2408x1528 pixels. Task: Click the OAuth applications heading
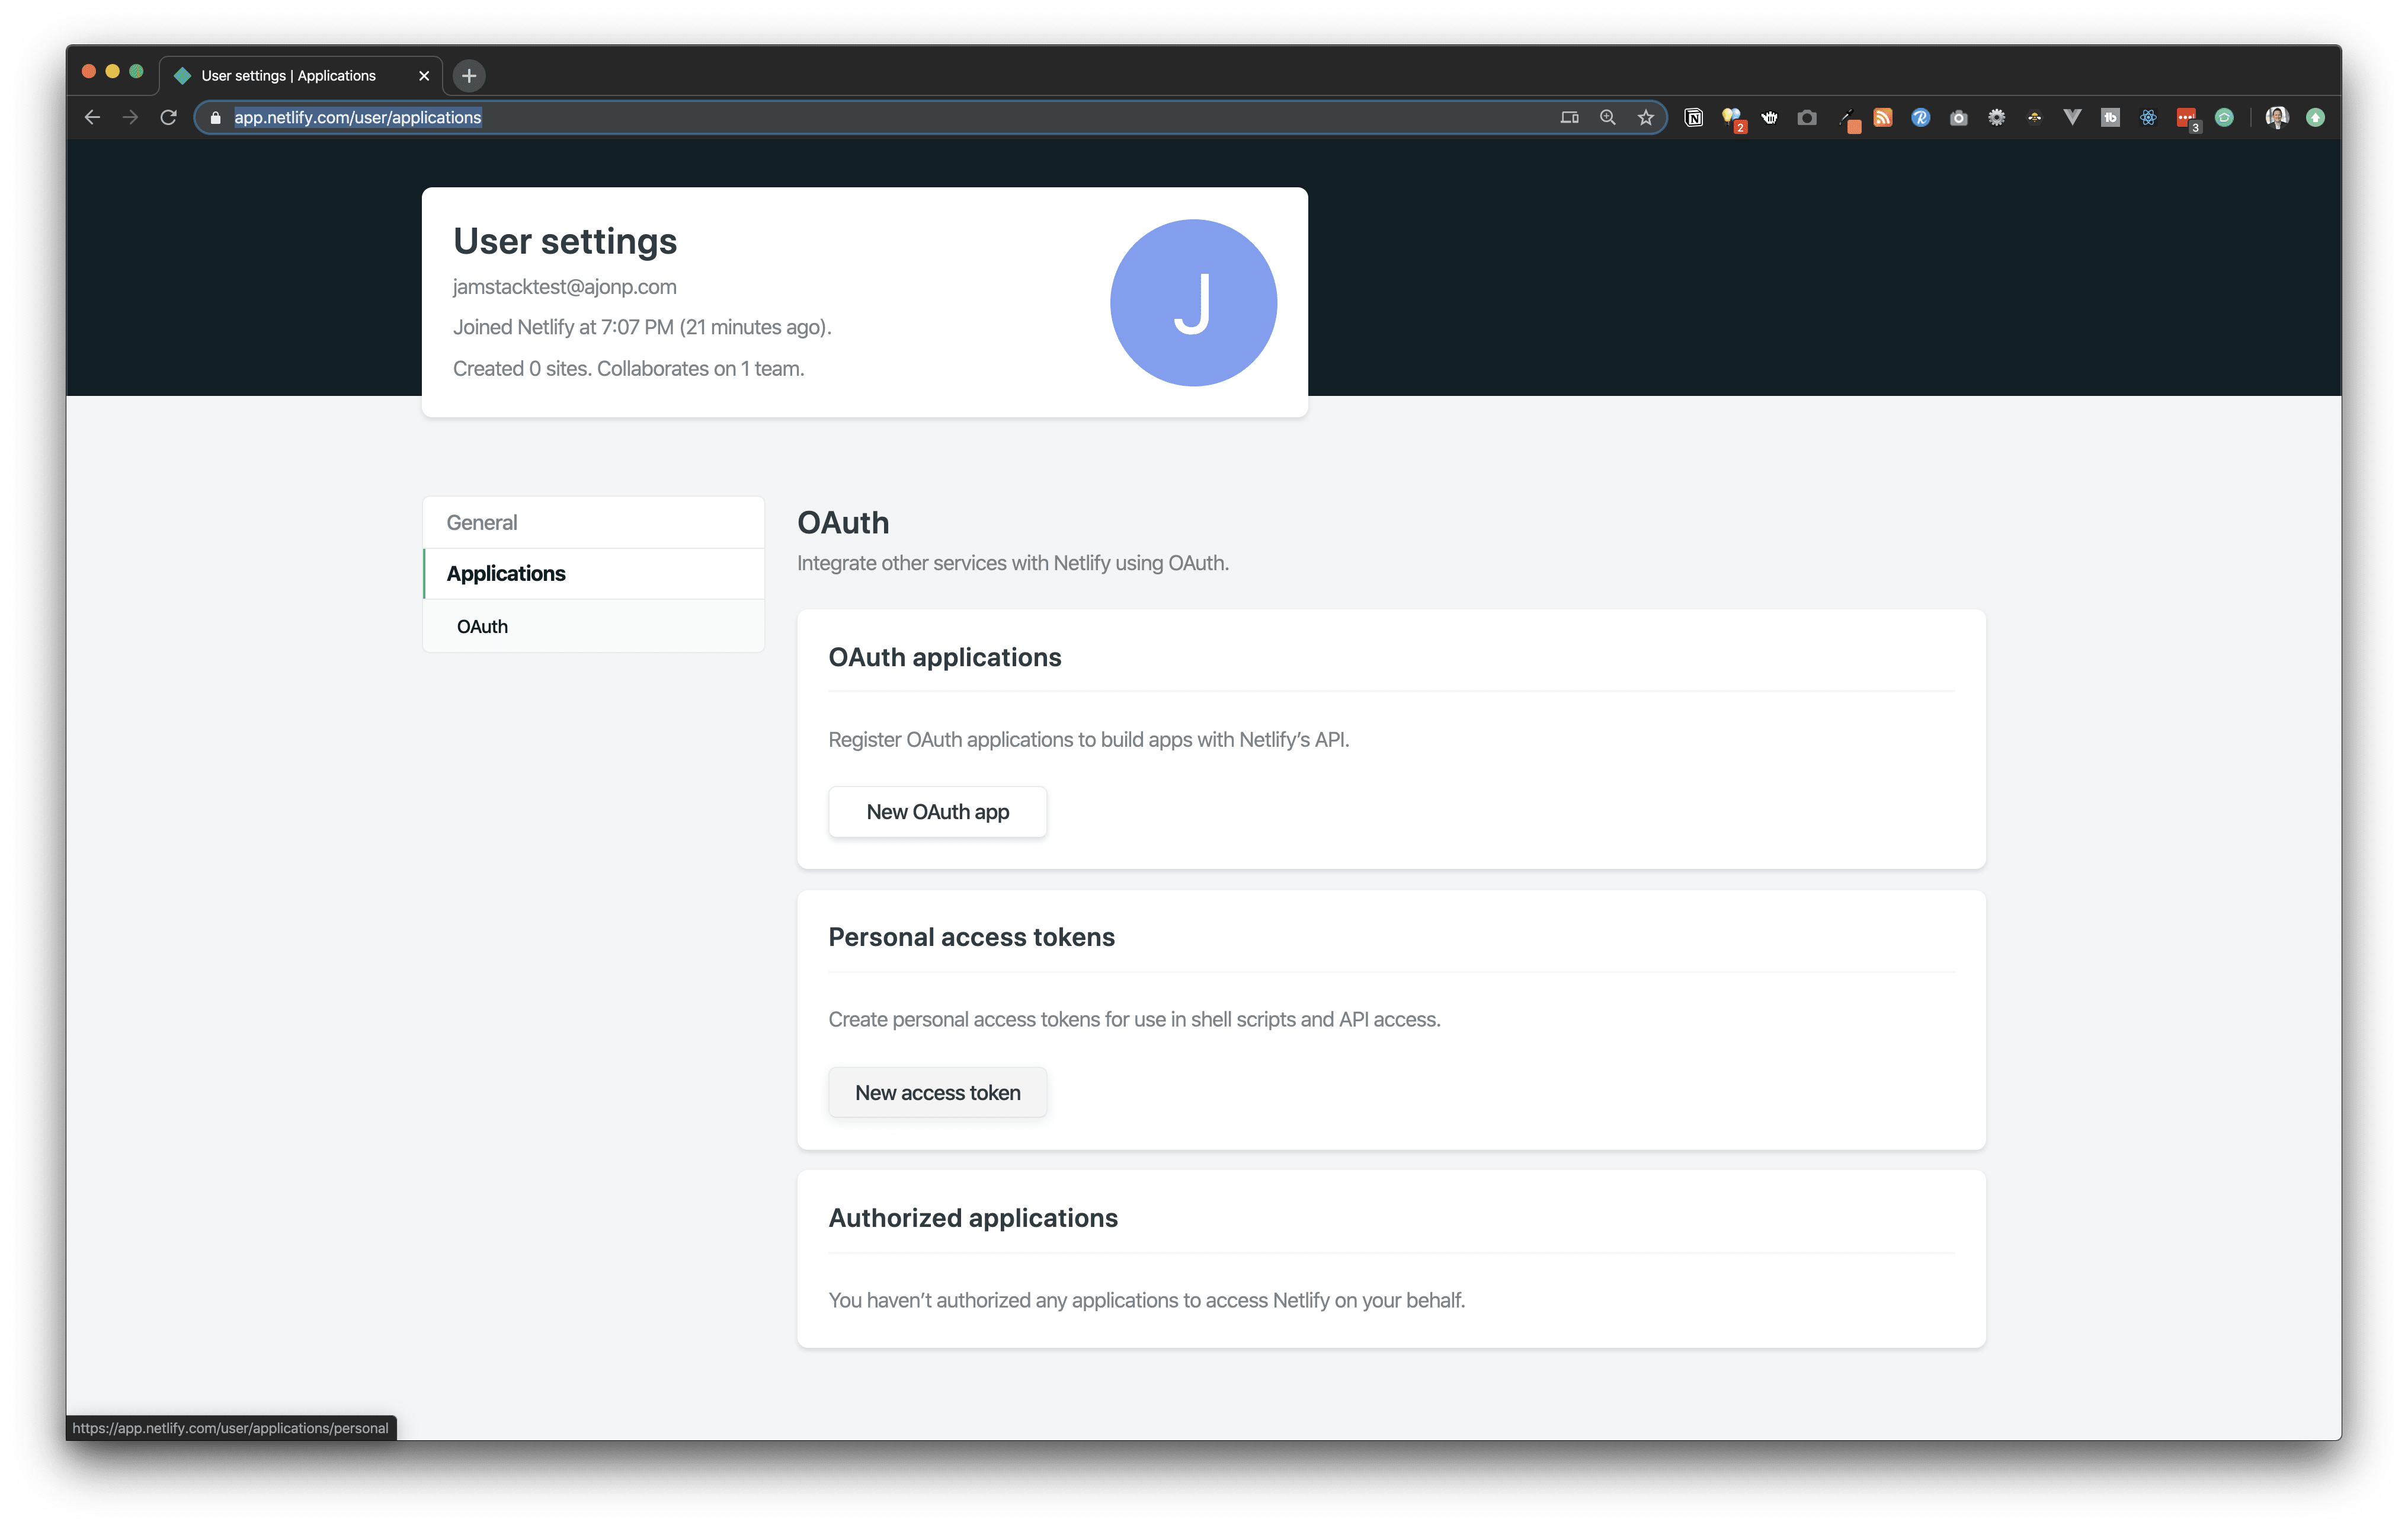coord(945,657)
